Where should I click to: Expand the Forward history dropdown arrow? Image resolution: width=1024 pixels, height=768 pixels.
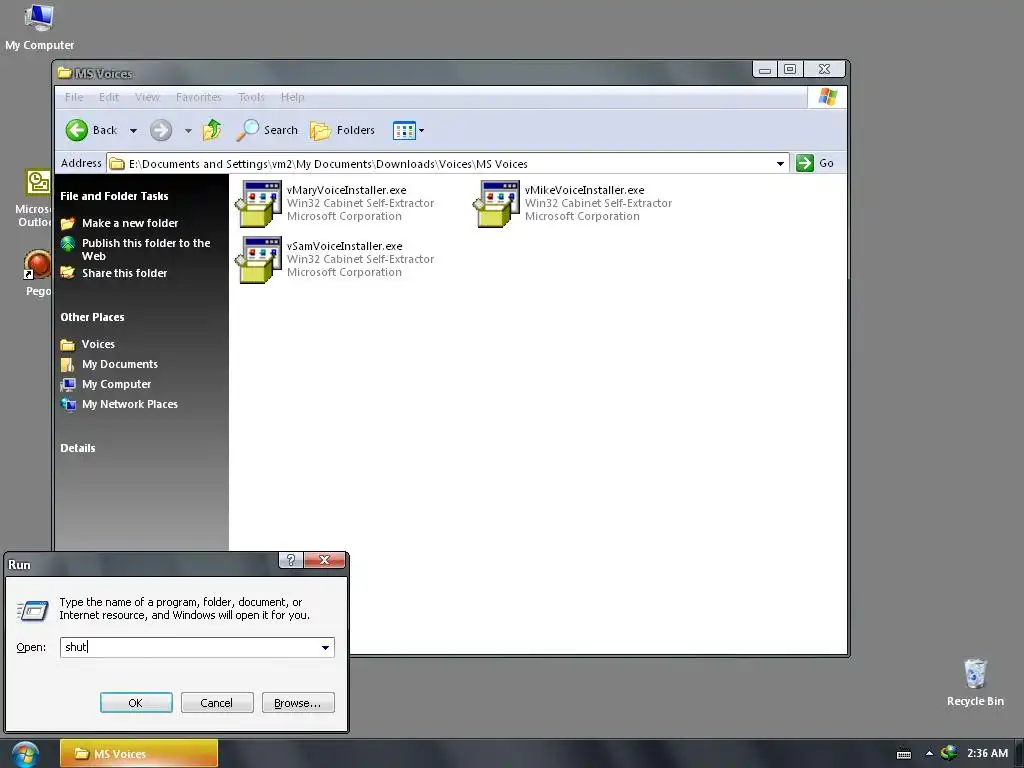(188, 131)
